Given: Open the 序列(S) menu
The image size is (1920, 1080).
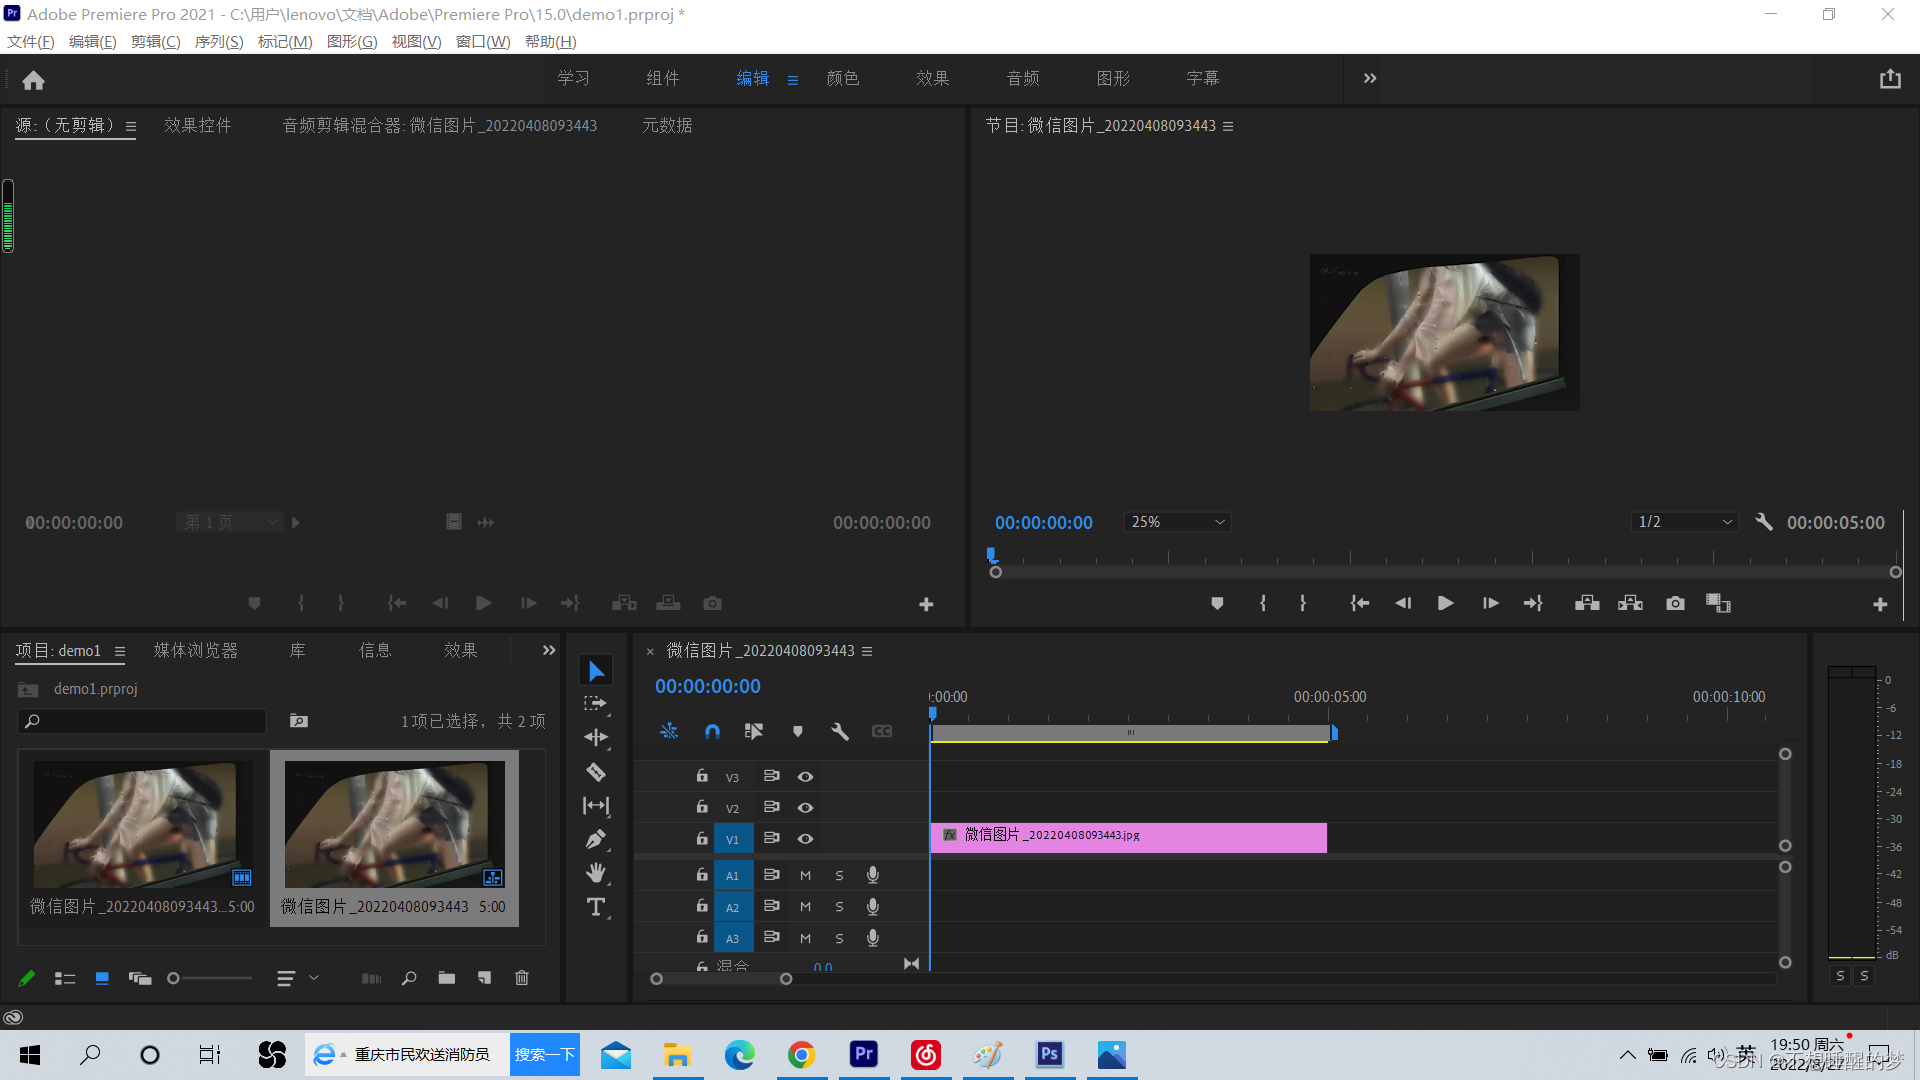Looking at the screenshot, I should coord(218,41).
